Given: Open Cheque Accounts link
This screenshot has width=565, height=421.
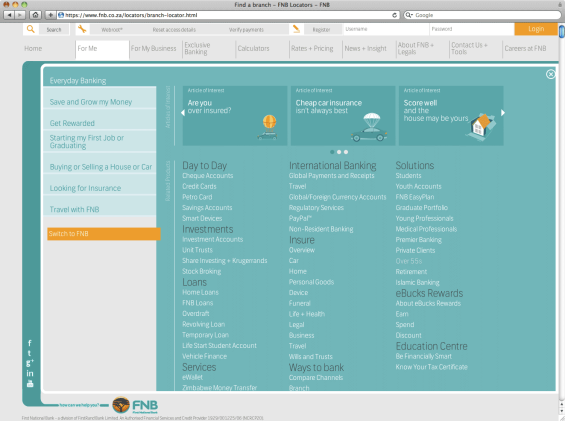Looking at the screenshot, I should coord(208,176).
